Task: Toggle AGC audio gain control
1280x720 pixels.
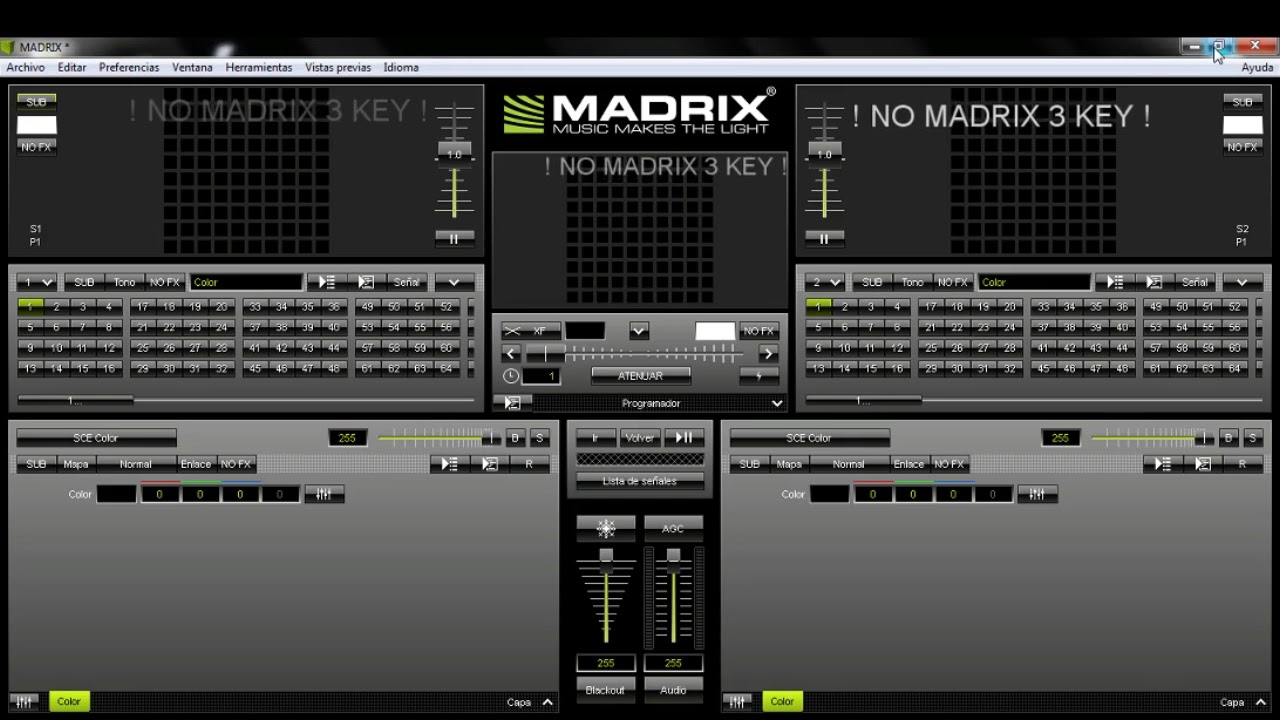Action: [x=673, y=528]
